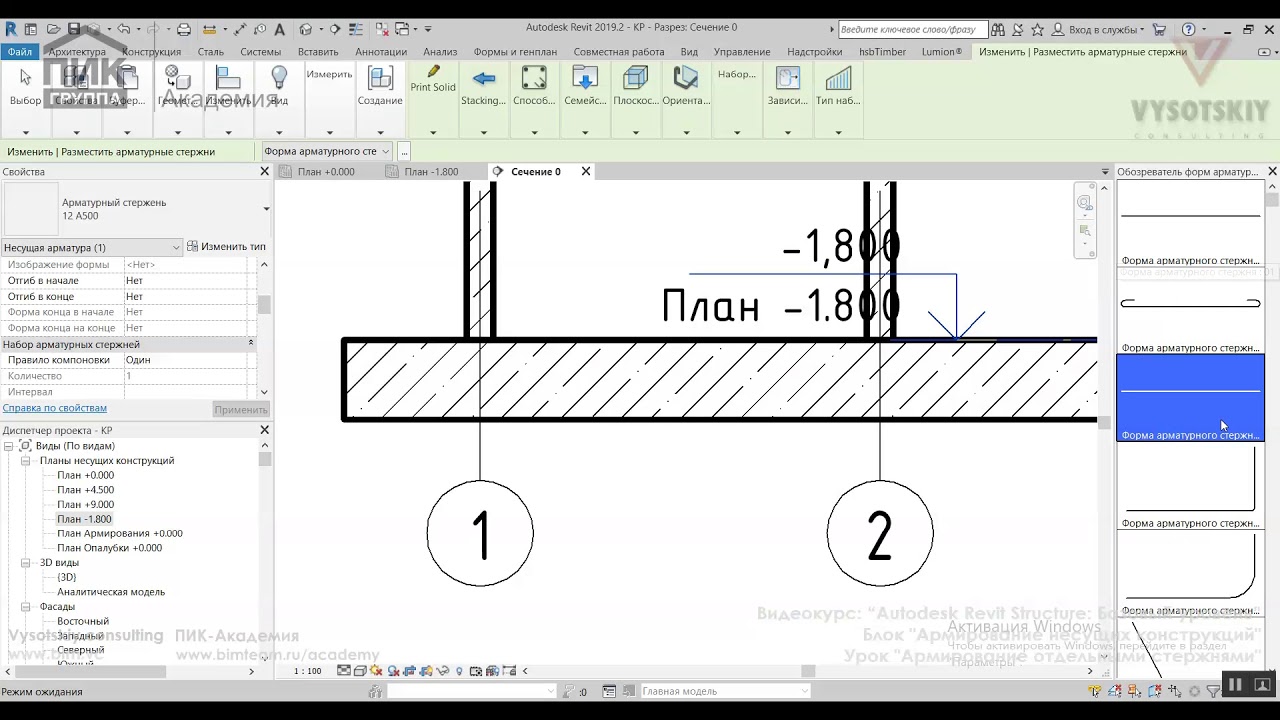1280x720 pixels.
Task: Switch to the План -1.800 view tab
Action: pyautogui.click(x=431, y=172)
